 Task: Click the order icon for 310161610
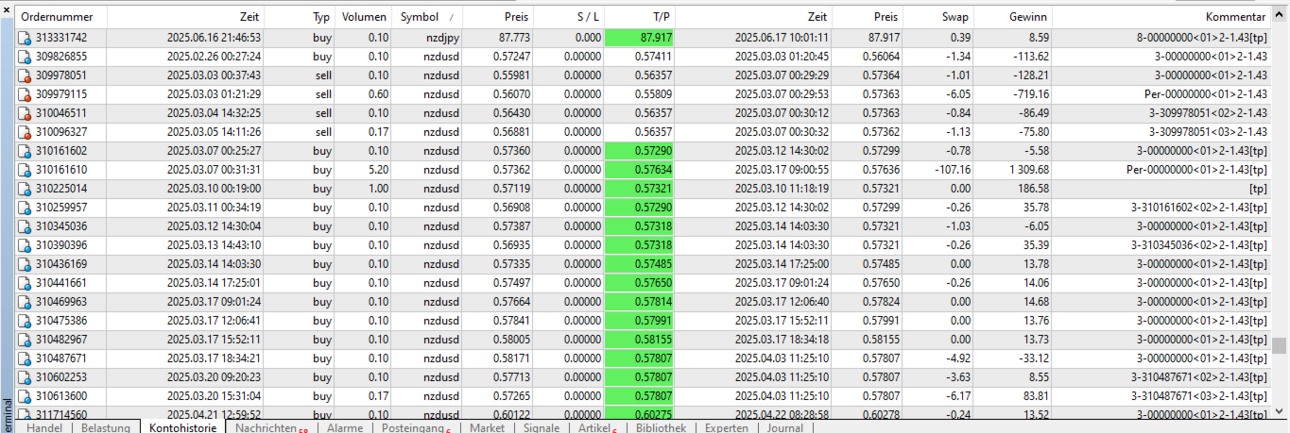(25, 170)
